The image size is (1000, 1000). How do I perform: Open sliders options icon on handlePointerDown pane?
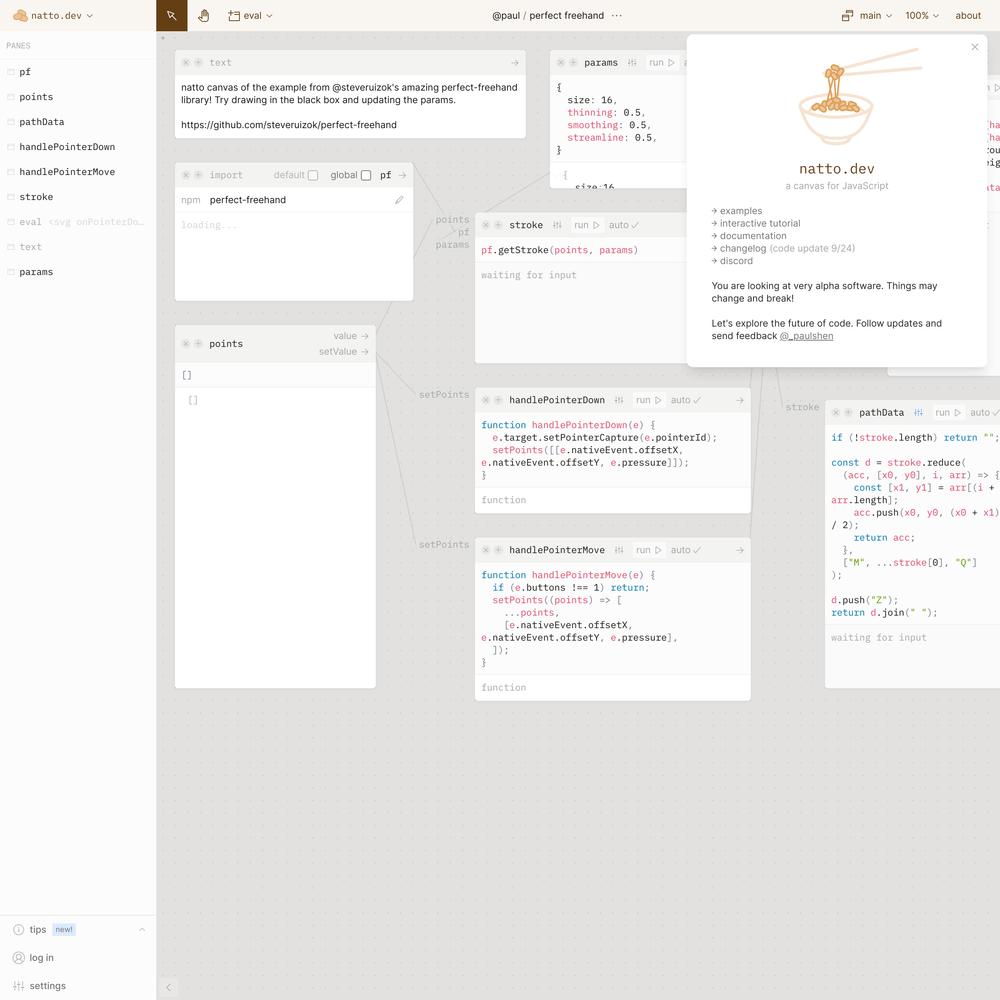point(619,400)
